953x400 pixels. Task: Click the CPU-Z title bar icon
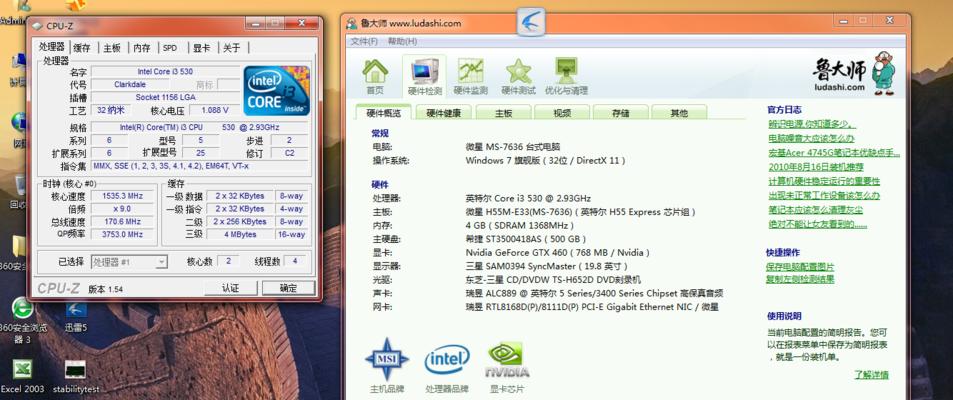click(37, 26)
